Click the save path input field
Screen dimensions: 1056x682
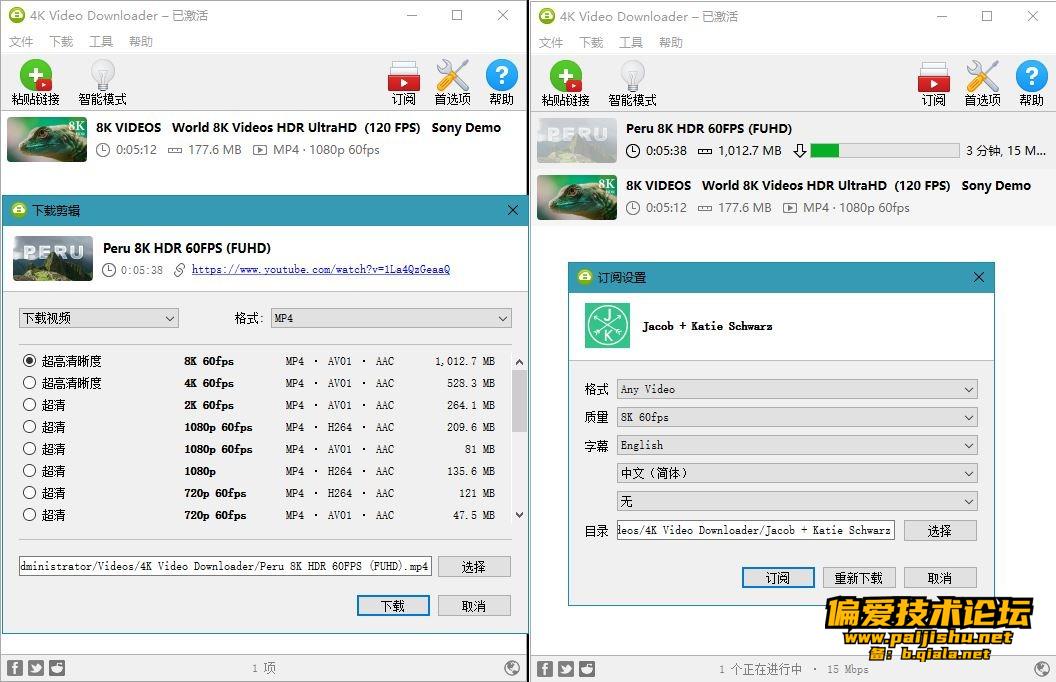click(x=225, y=566)
